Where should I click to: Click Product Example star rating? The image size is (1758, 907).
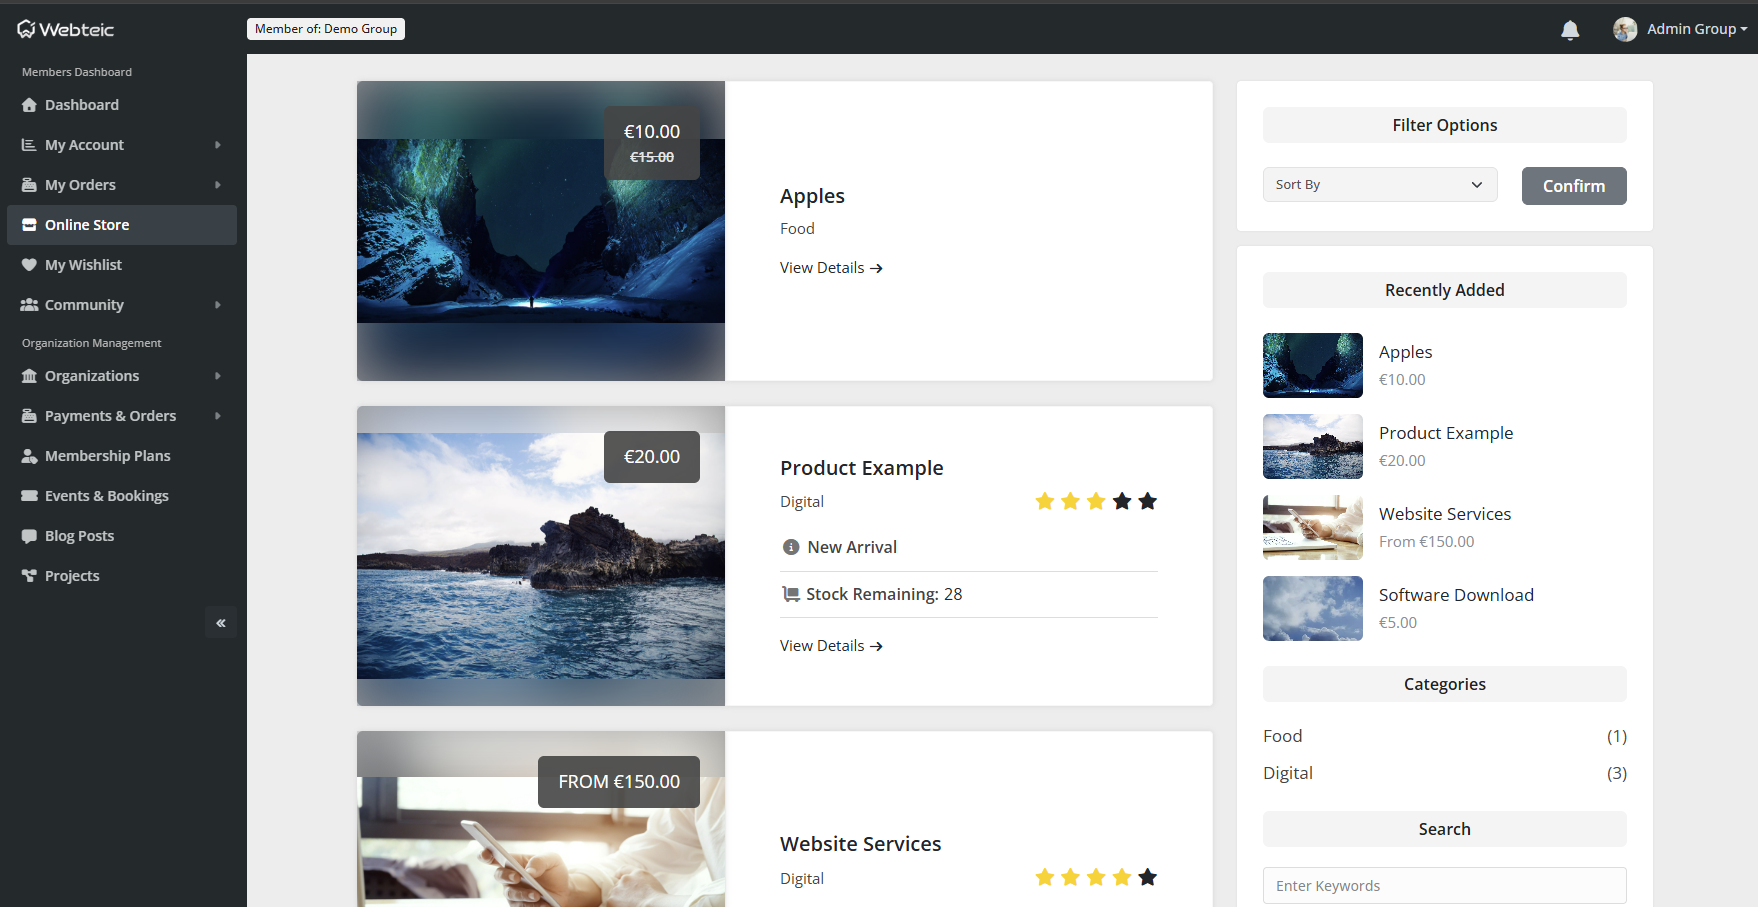tap(1096, 501)
